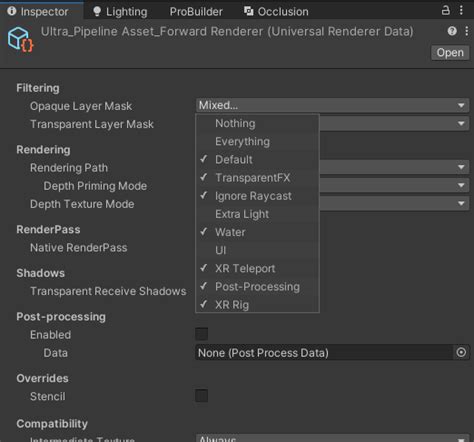Click the Overrides section header
The image size is (474, 442).
[x=42, y=378]
